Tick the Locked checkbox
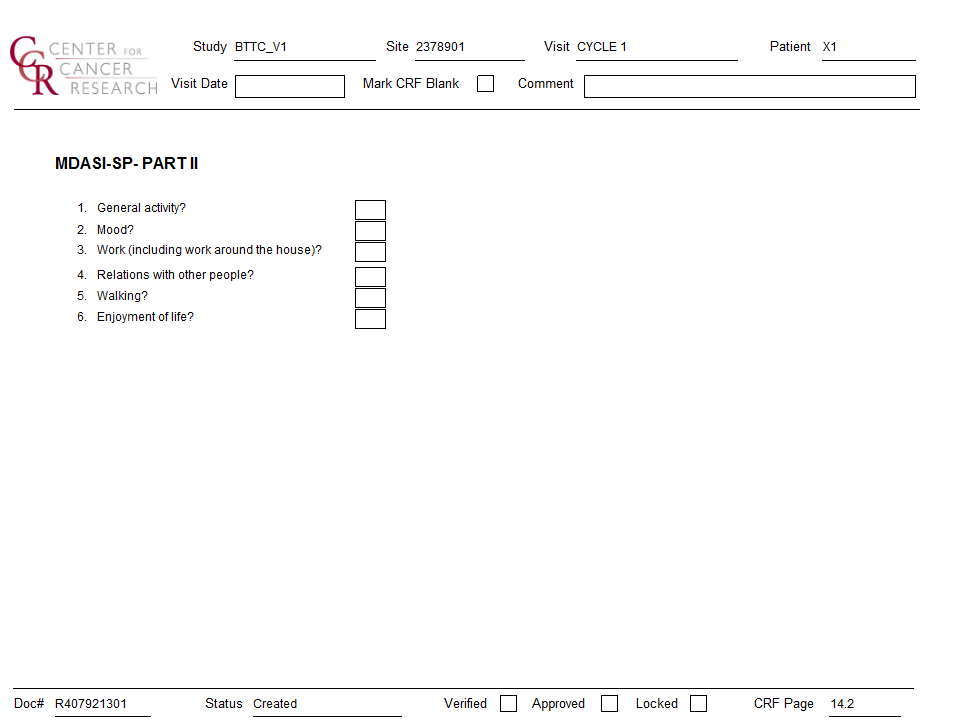The height and width of the screenshot is (723, 960). [698, 704]
